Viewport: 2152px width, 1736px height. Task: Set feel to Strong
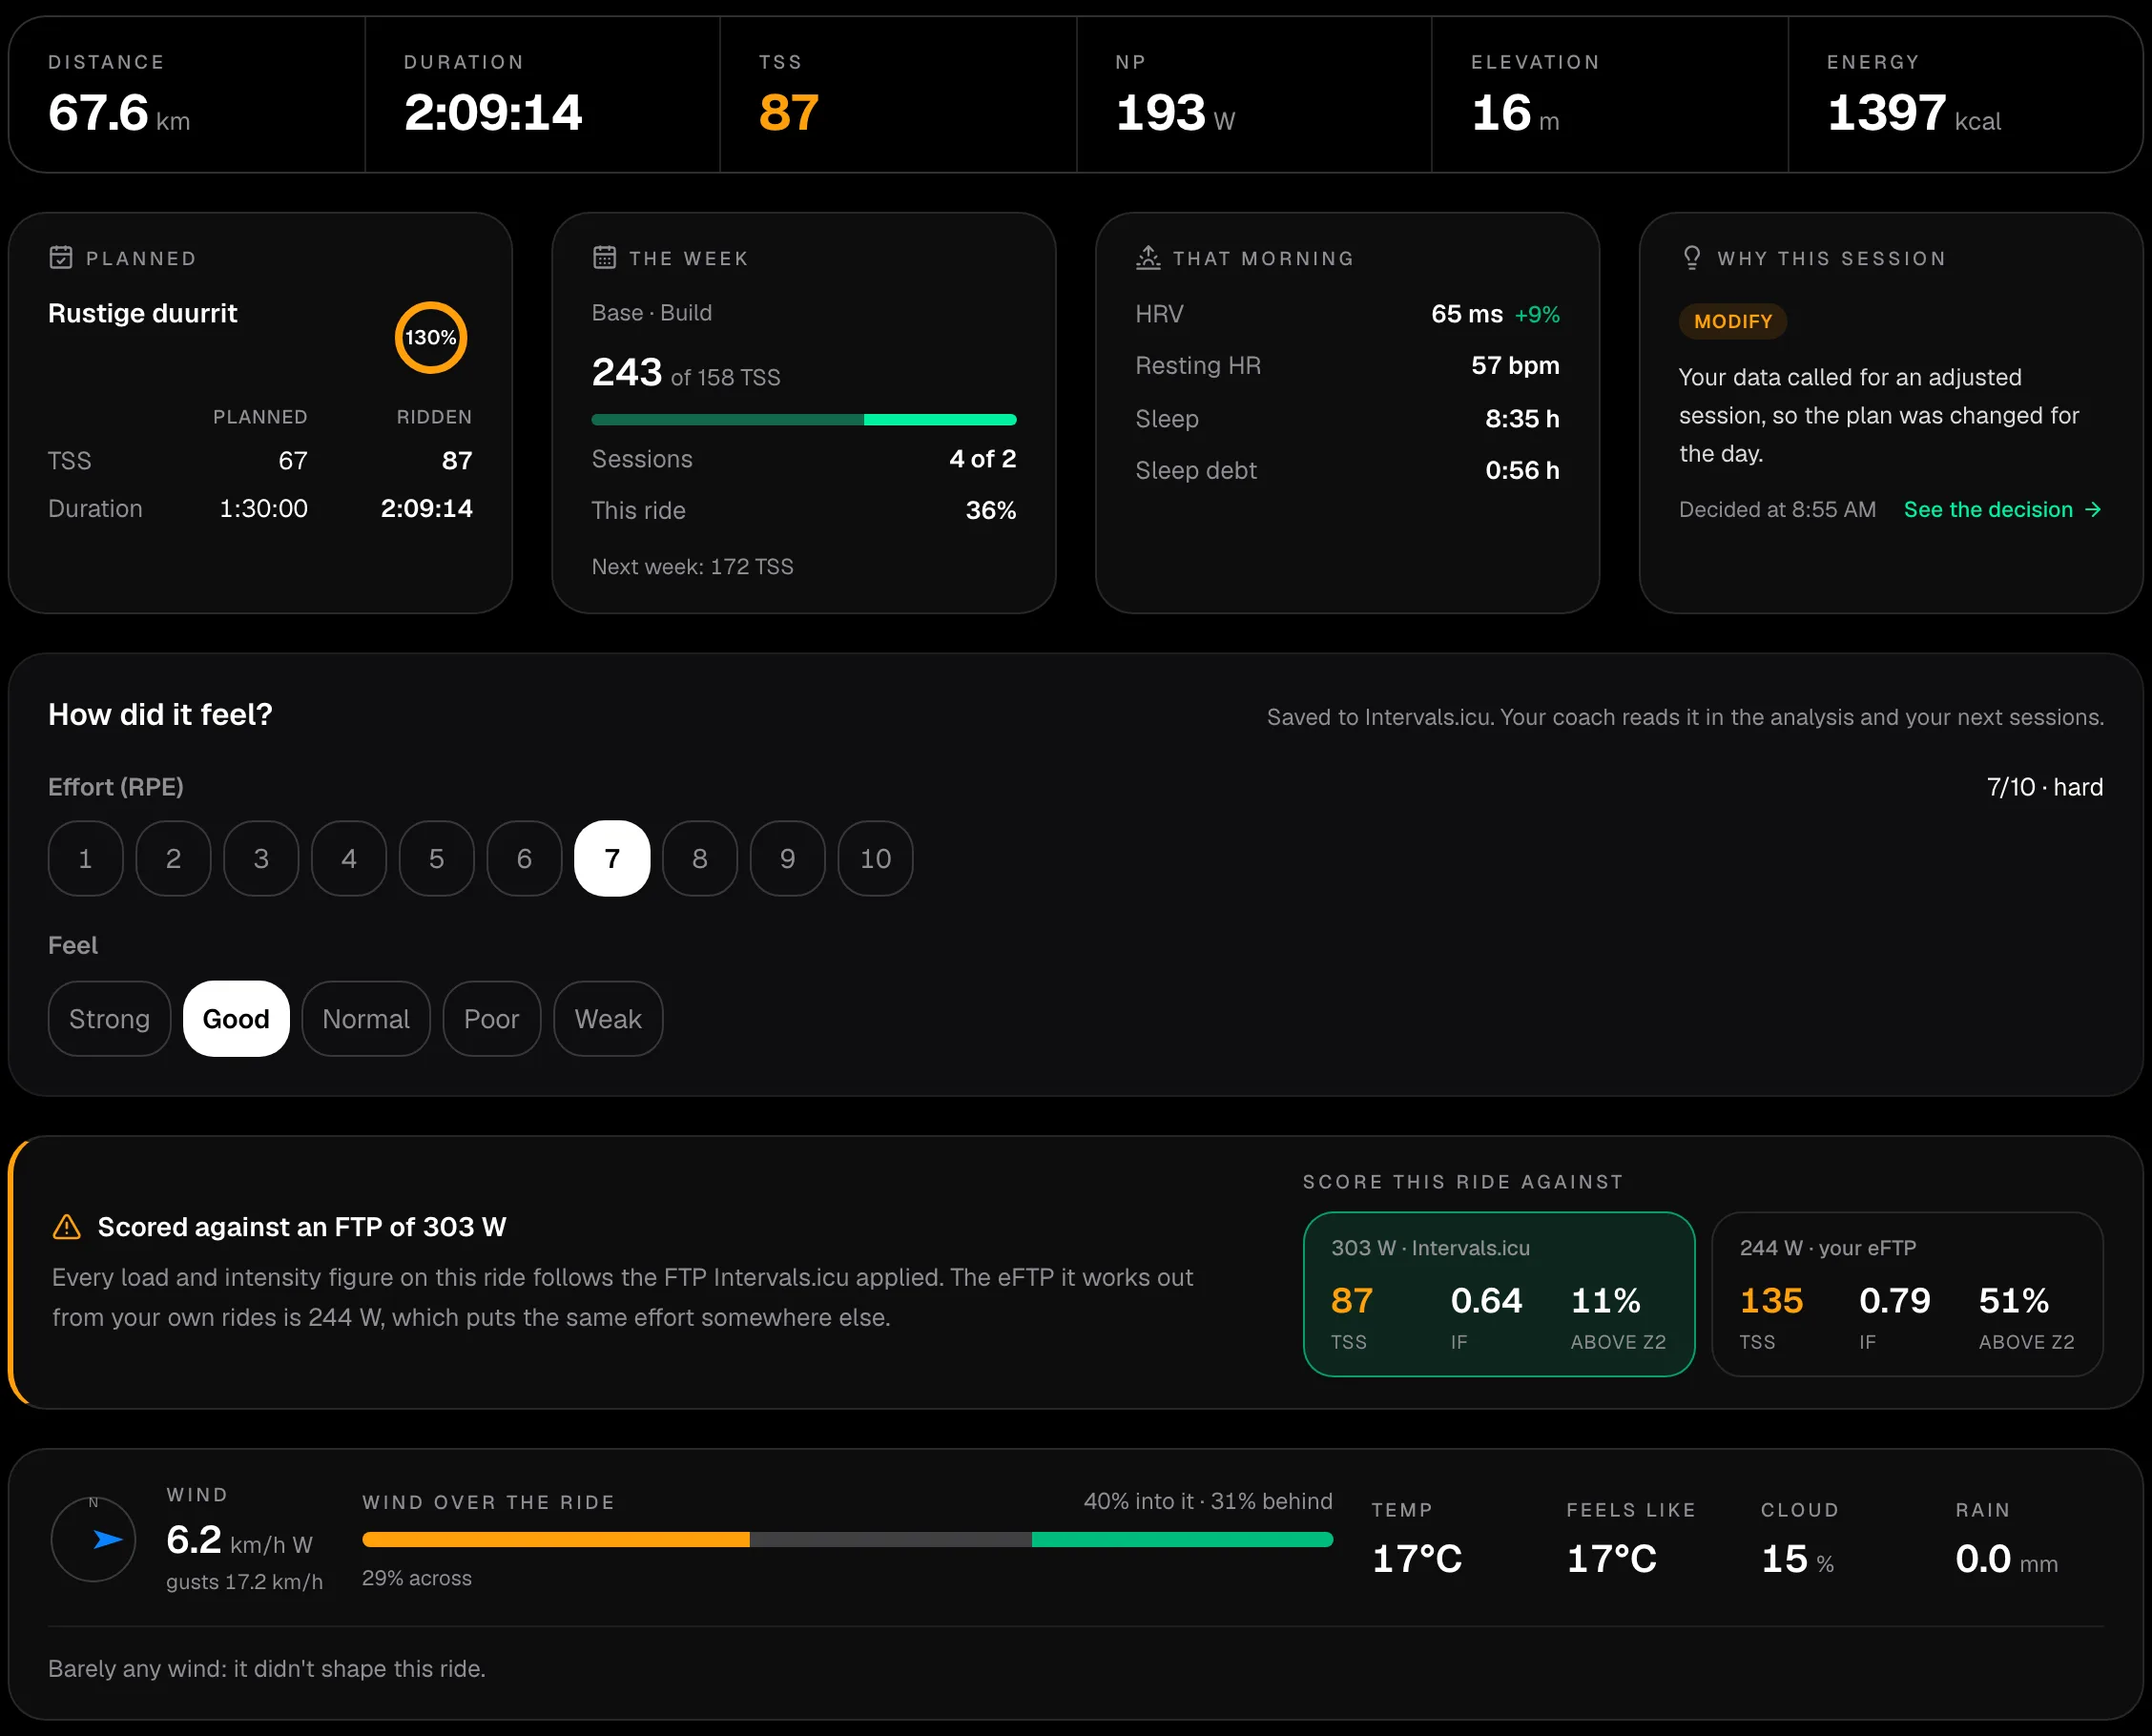coord(109,1019)
